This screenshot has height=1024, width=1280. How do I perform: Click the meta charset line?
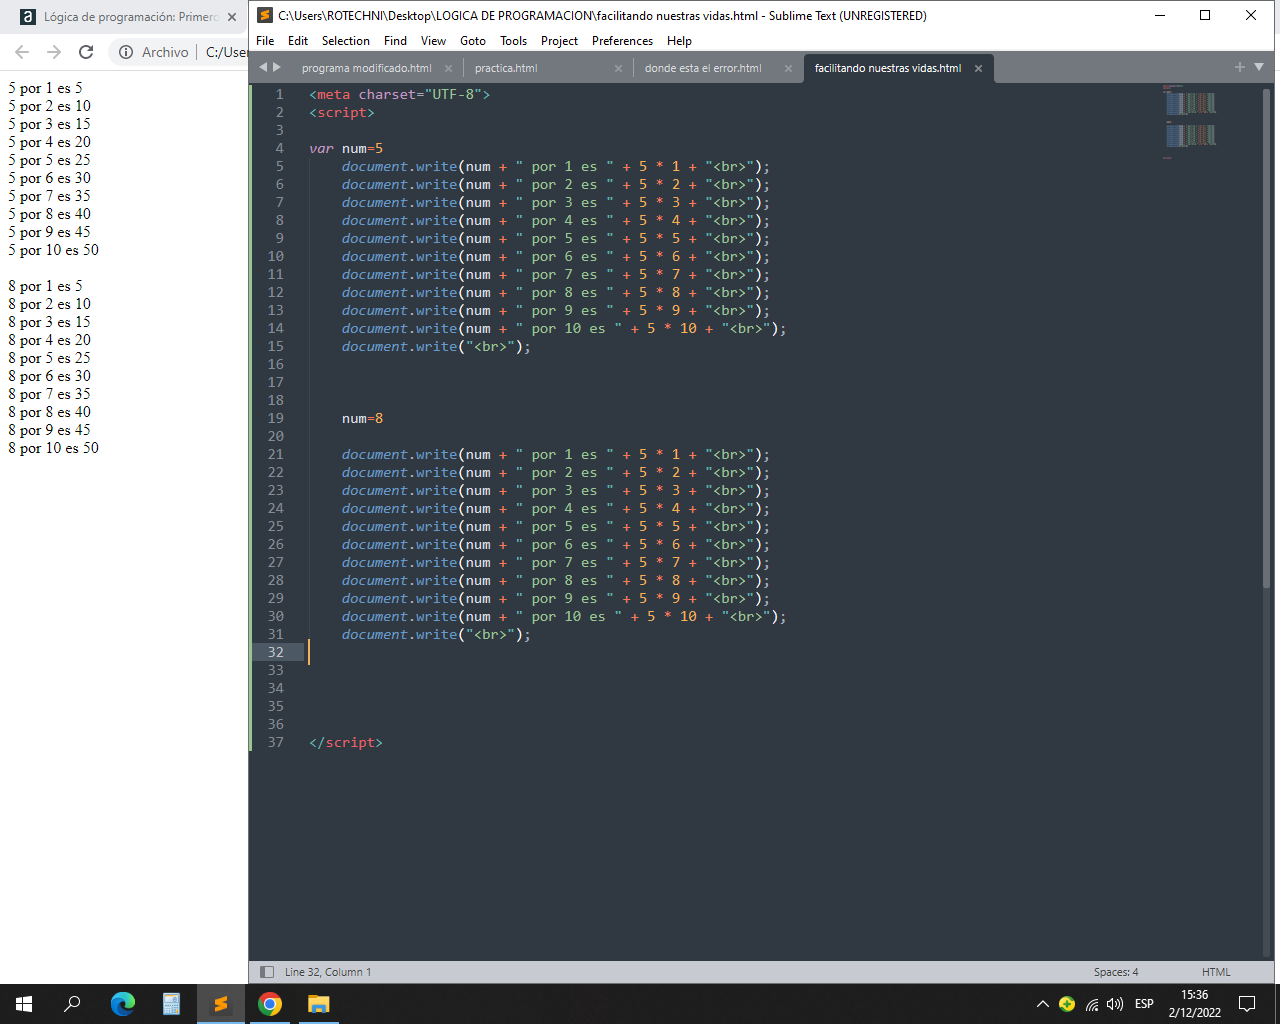point(400,94)
